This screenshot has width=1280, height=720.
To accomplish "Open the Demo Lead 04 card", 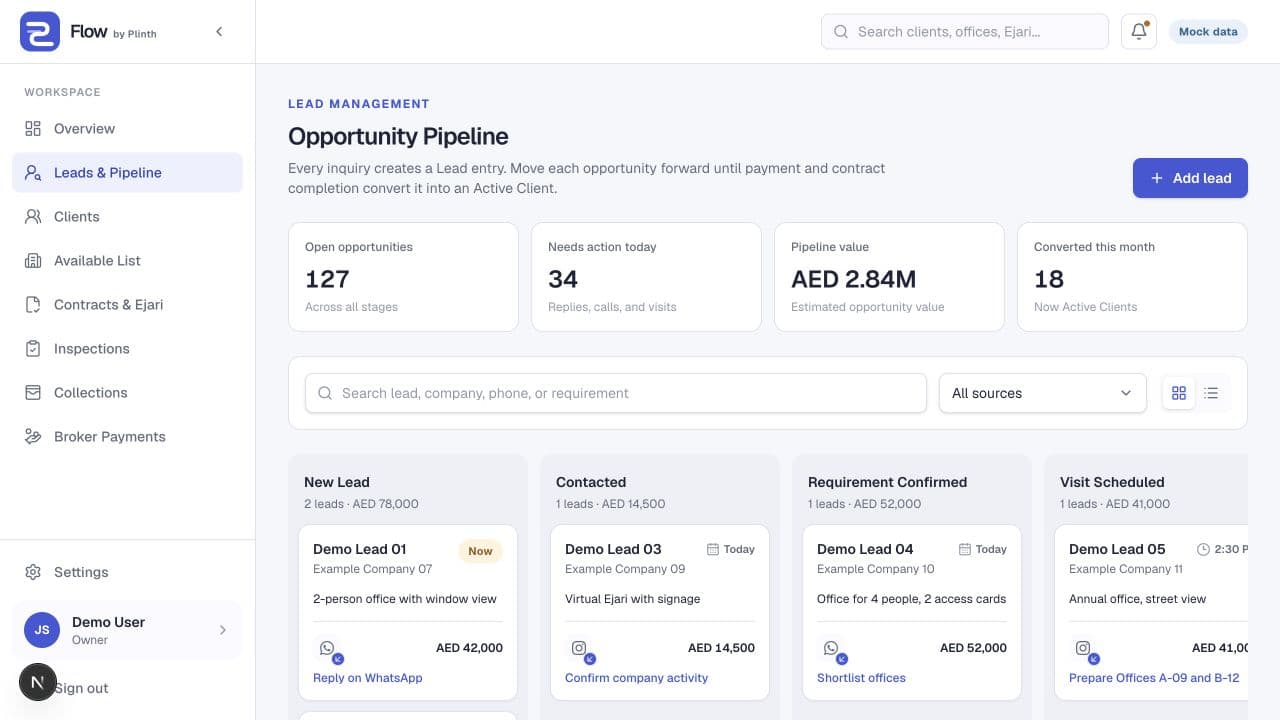I will pyautogui.click(x=912, y=612).
